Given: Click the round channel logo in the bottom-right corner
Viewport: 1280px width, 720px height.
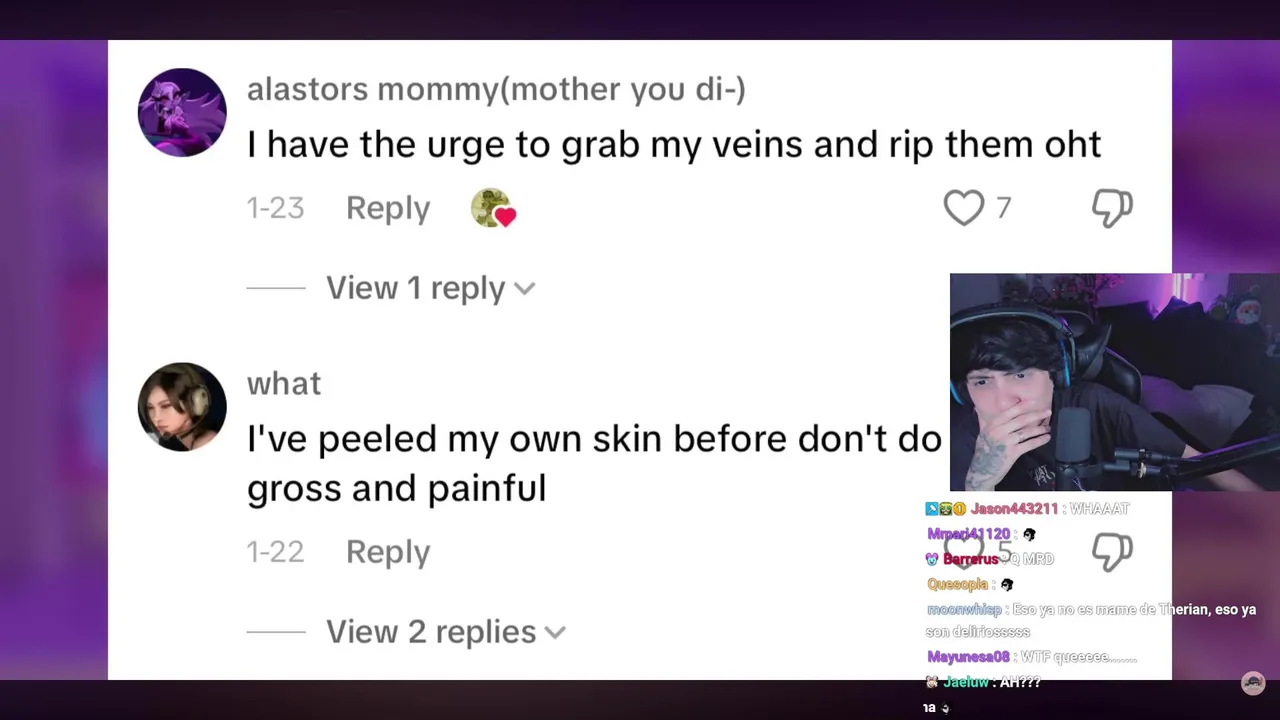Looking at the screenshot, I should click(x=1252, y=683).
